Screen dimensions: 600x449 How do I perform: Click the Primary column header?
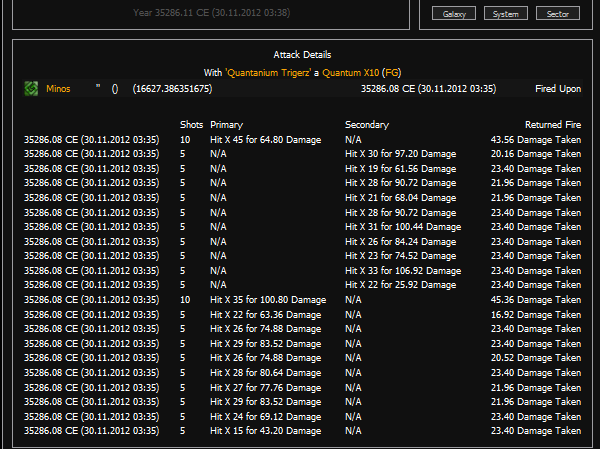point(227,125)
